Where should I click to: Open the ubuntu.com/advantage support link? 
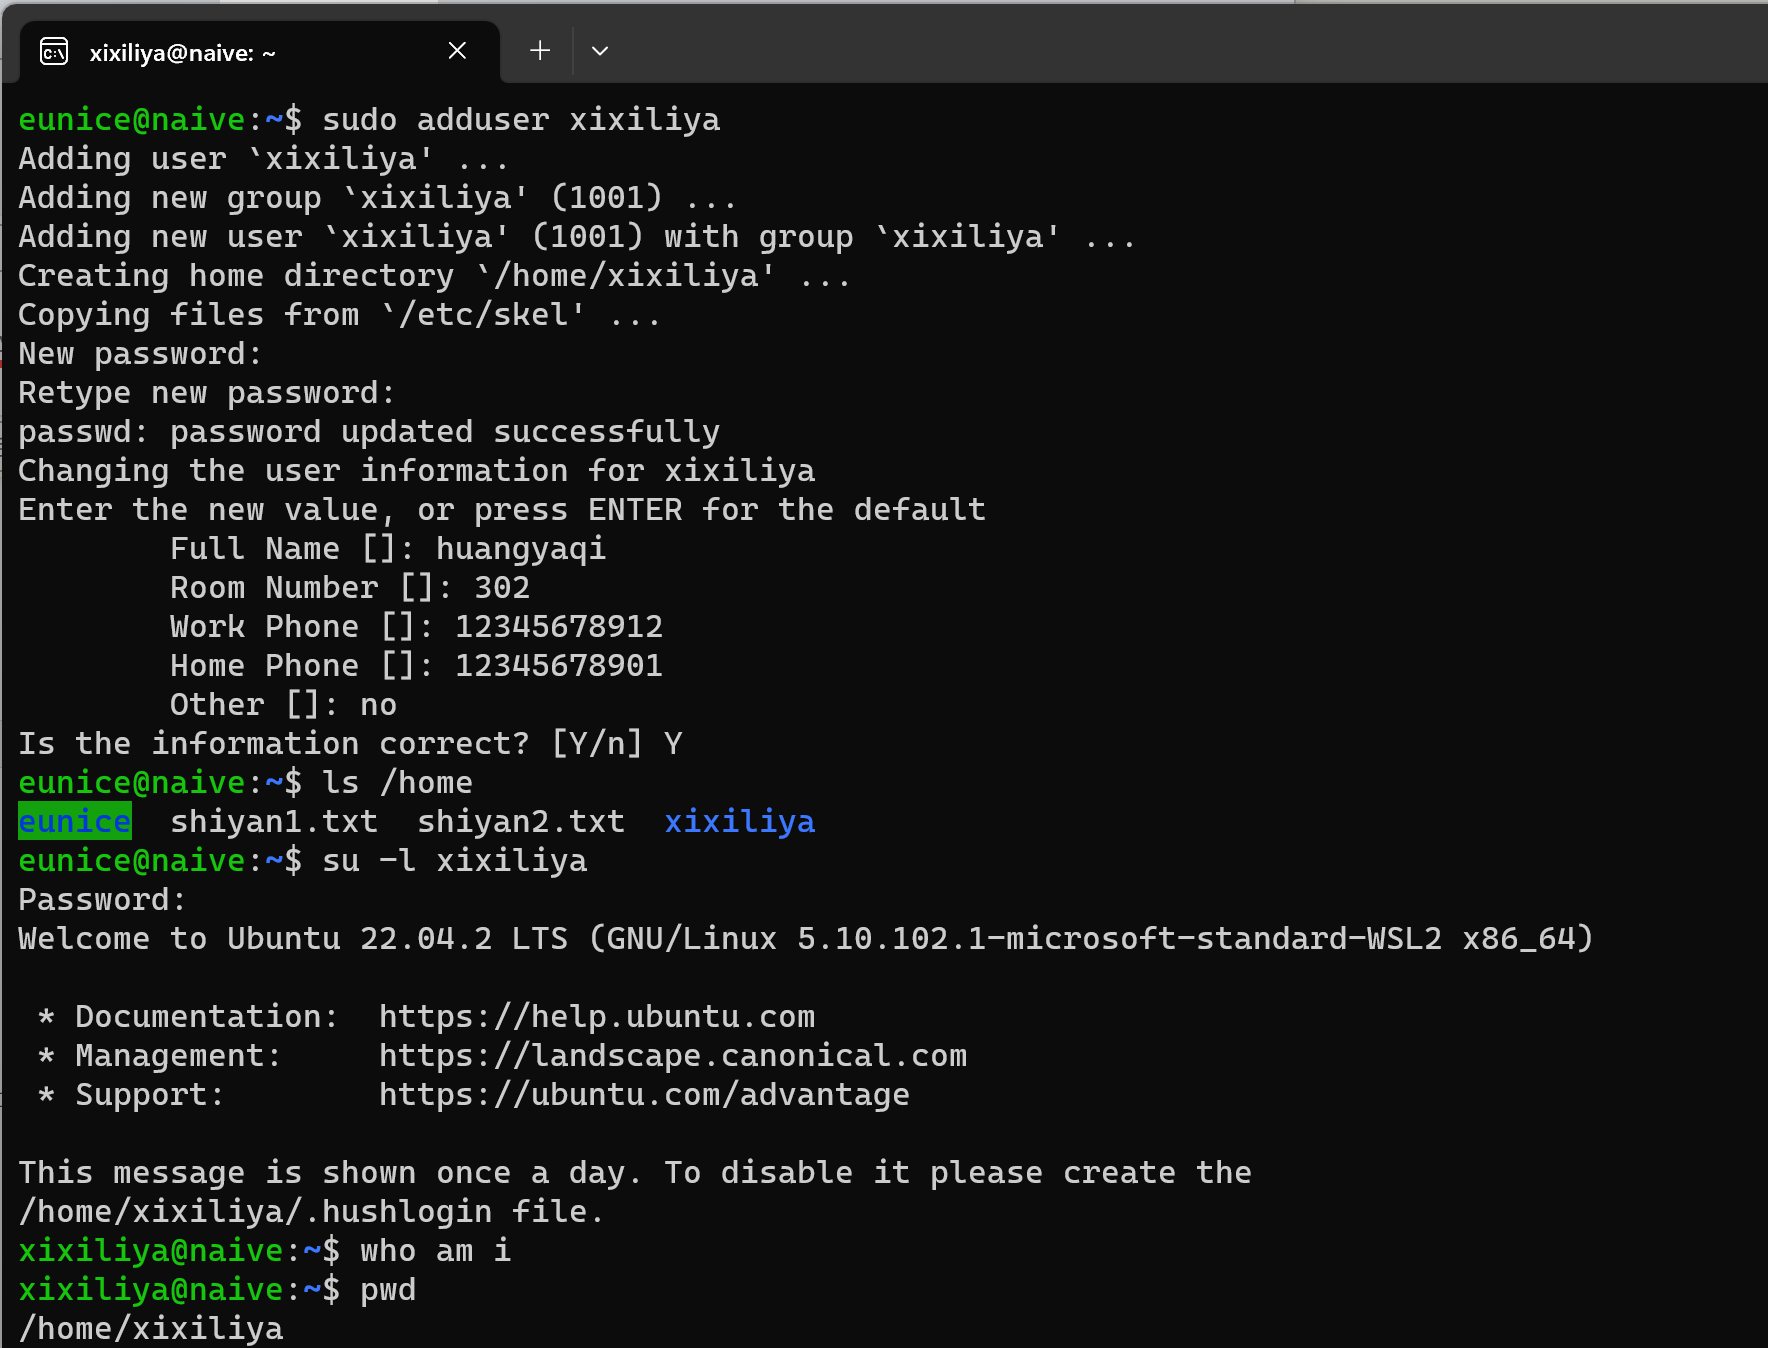[x=643, y=1094]
